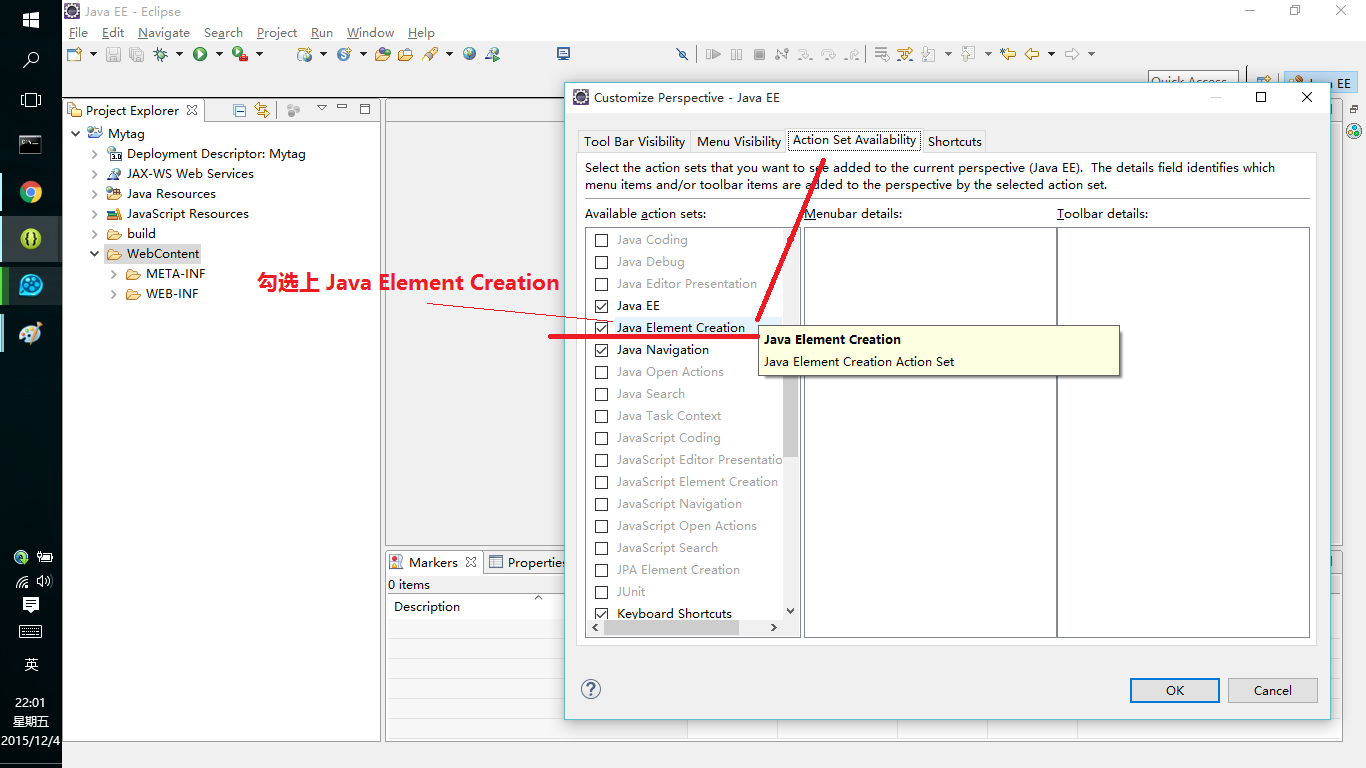This screenshot has height=768, width=1366.
Task: Click the Skip All Breakpoints icon
Action: coord(682,54)
